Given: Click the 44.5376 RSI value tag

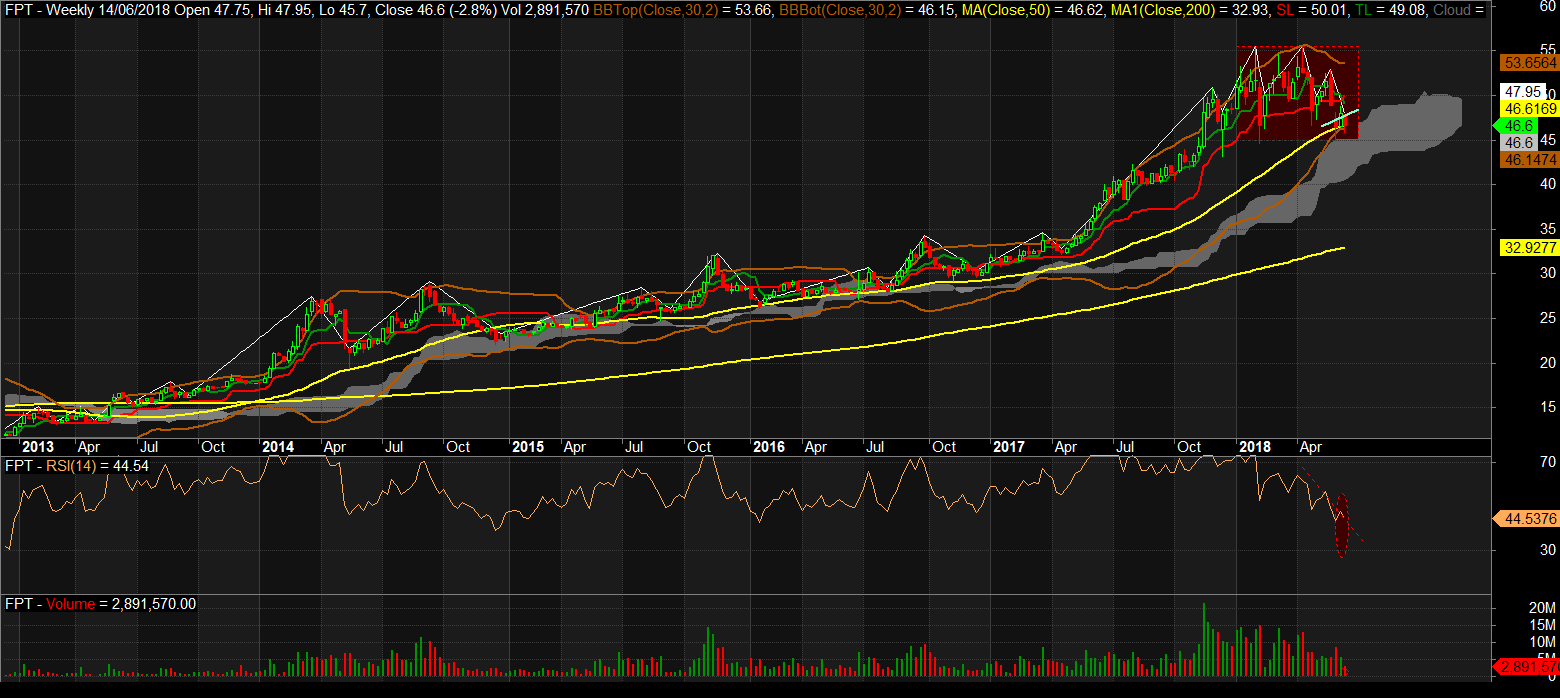Looking at the screenshot, I should click(1527, 519).
